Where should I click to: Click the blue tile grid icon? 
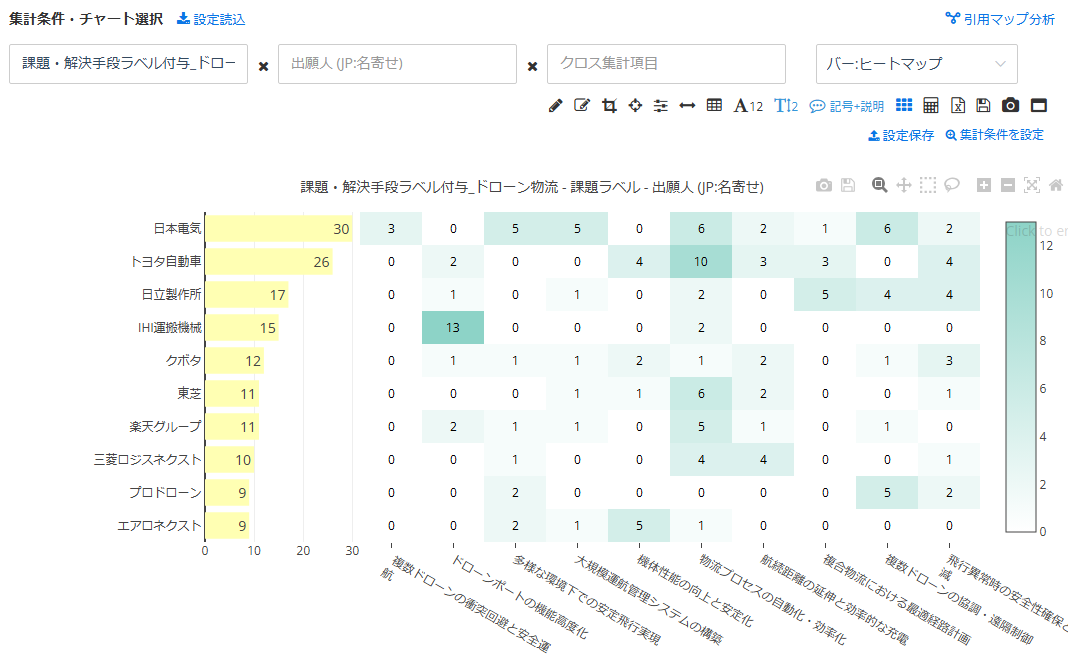tap(904, 106)
